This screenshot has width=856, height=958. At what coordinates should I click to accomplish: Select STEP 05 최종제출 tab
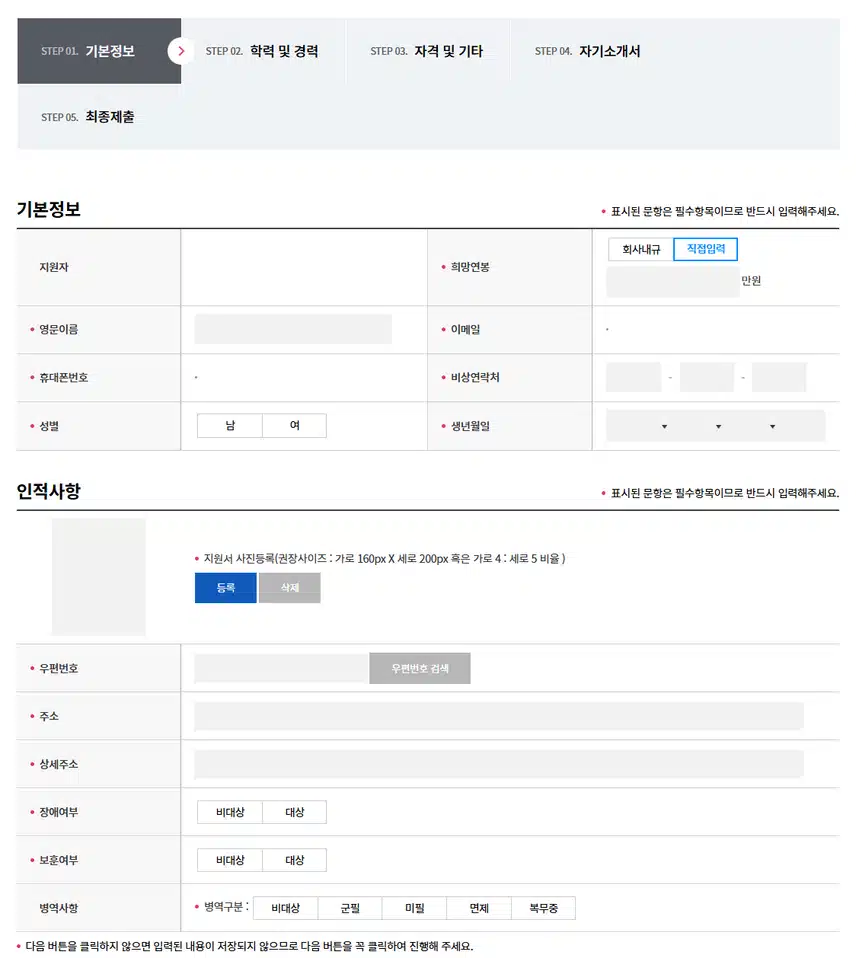tap(99, 117)
